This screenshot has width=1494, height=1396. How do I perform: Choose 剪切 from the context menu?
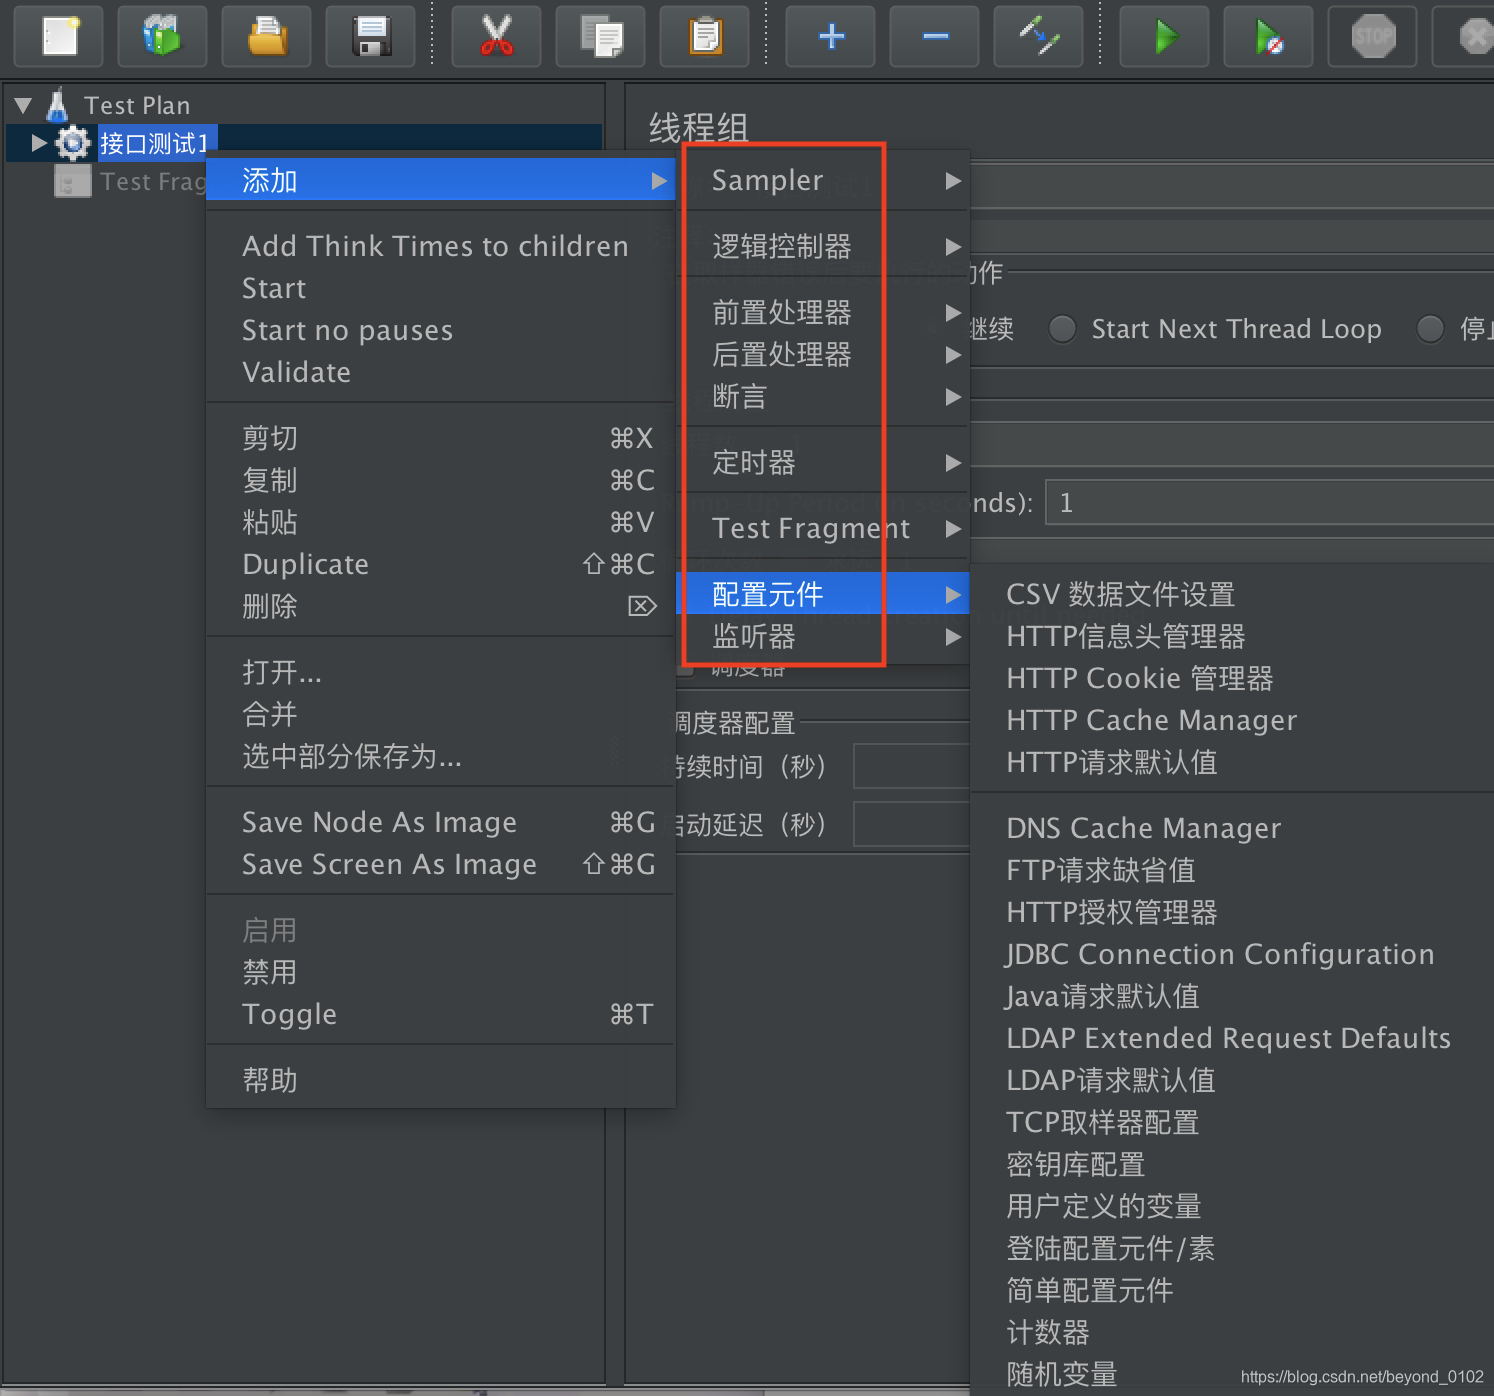[440, 439]
